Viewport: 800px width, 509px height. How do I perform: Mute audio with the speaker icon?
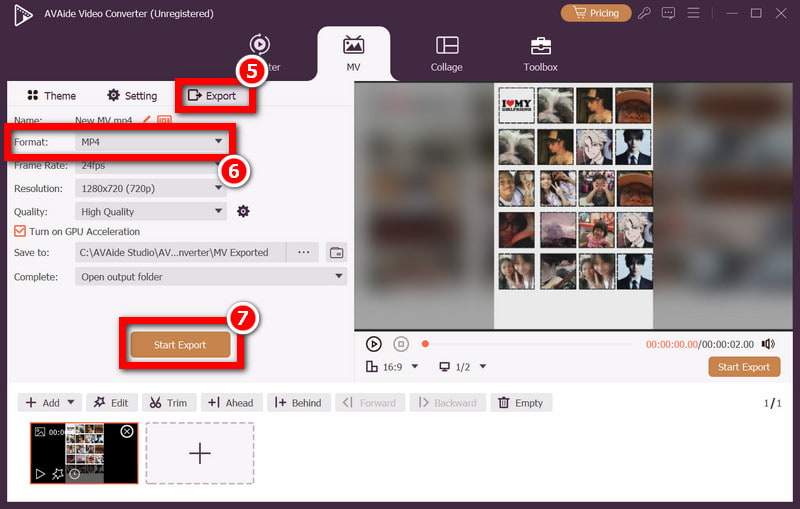coord(768,344)
